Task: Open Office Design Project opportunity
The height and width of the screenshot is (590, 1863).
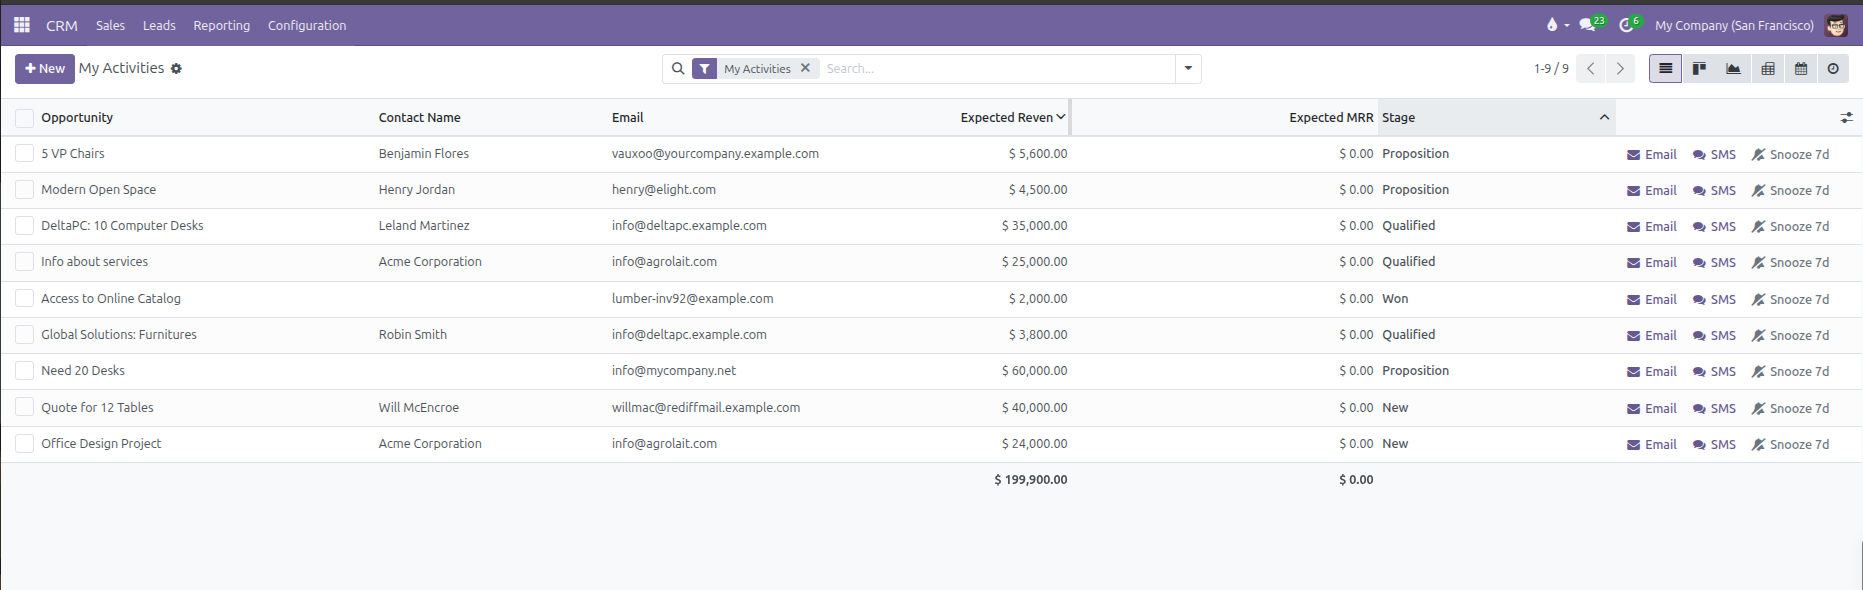Action: click(101, 444)
